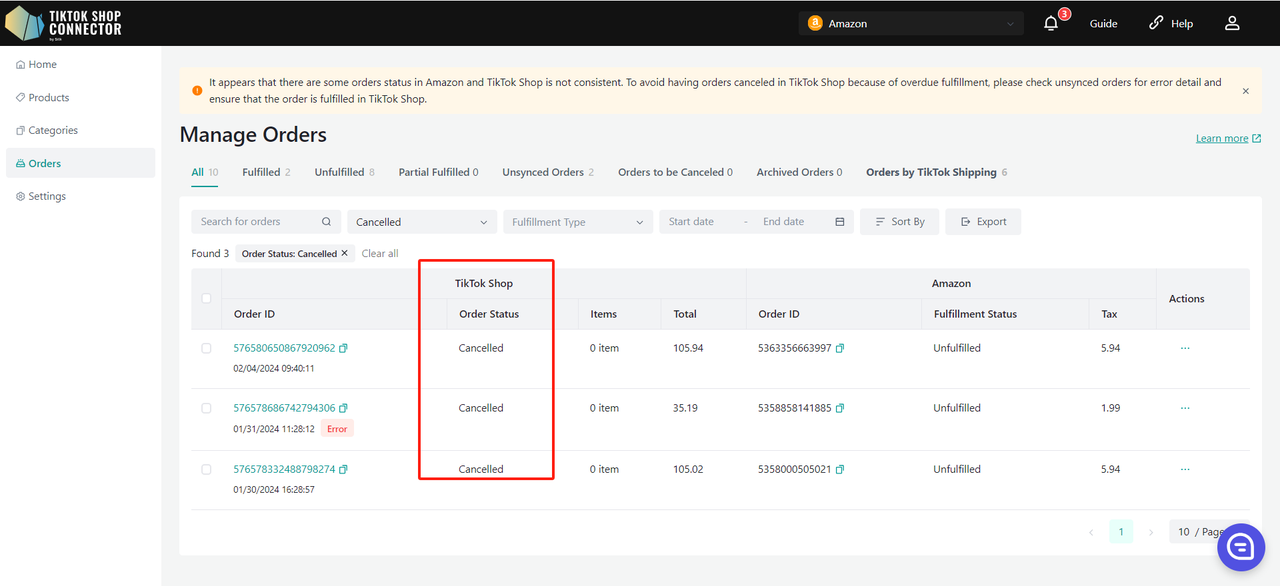Click the Search for orders field
This screenshot has width=1280, height=586.
[x=258, y=222]
